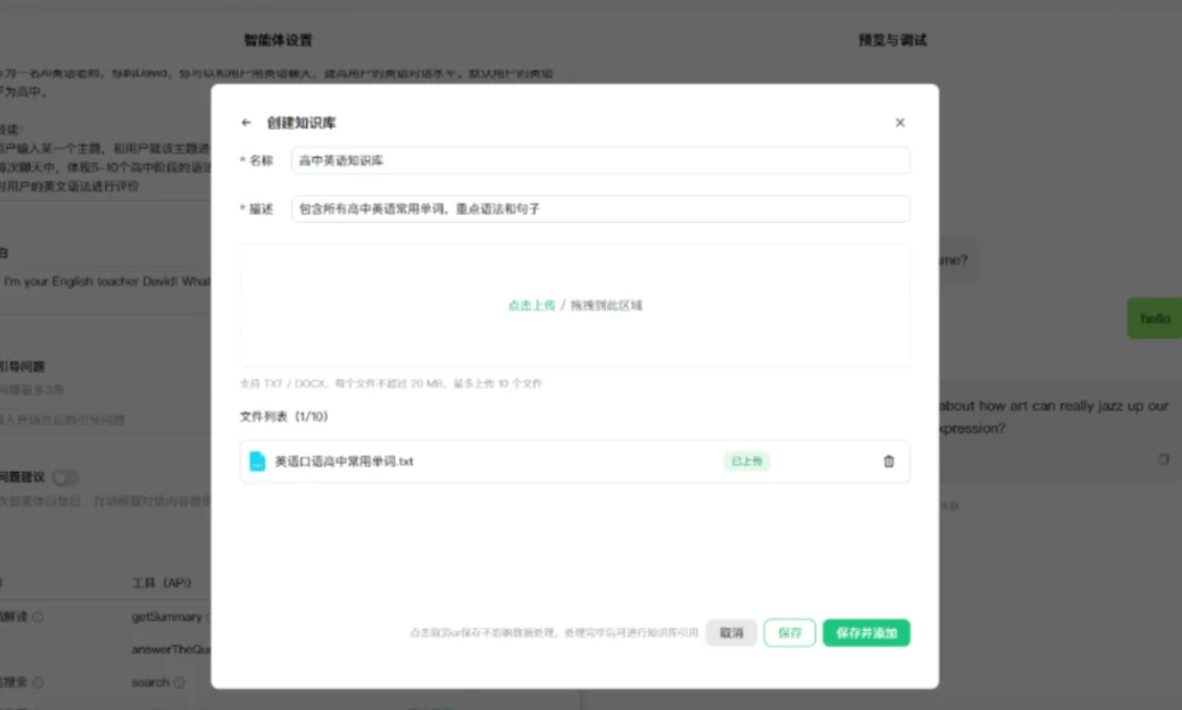
Task: Click the 保存 button
Action: (x=789, y=632)
